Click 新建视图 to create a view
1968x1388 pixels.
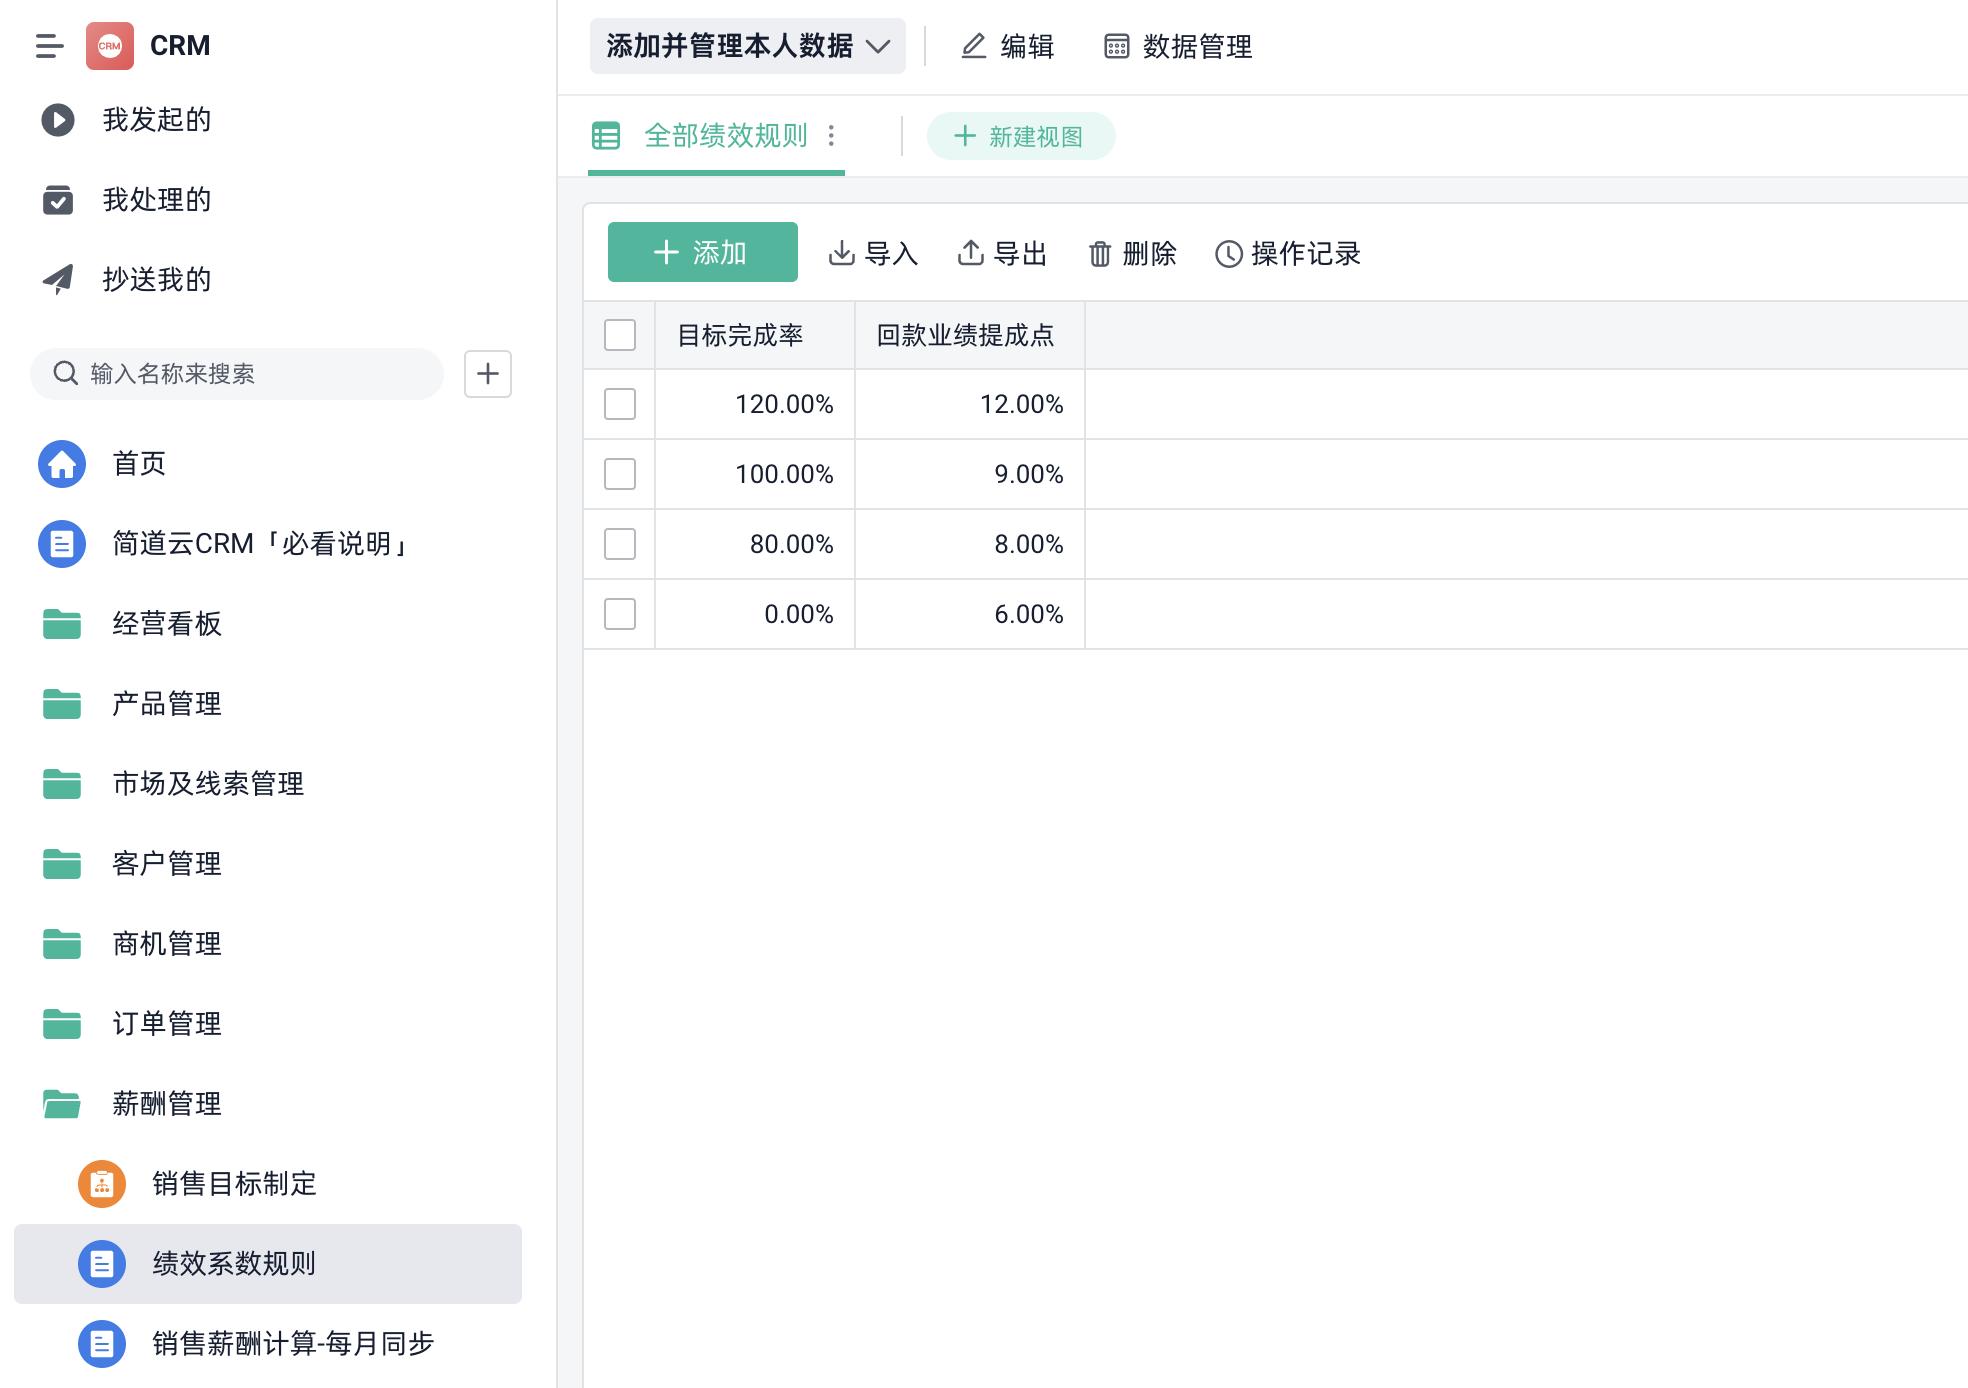tap(1020, 136)
